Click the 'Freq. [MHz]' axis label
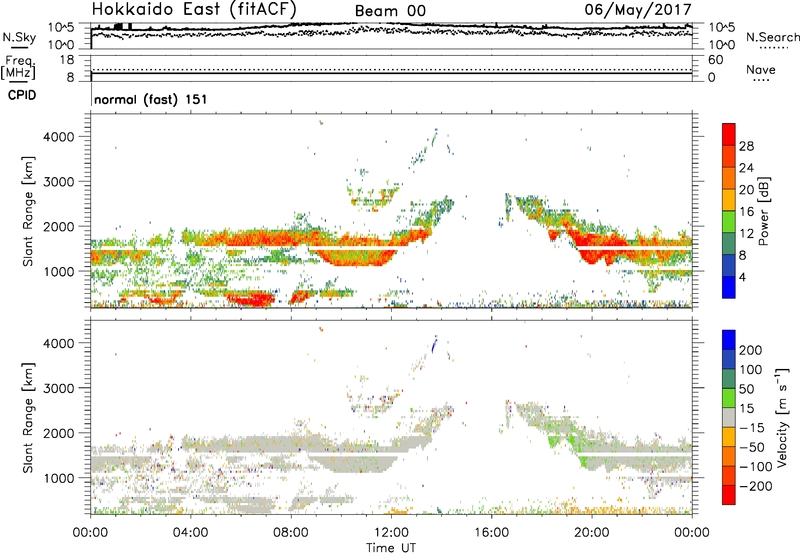Screen dimensions: 800x554 pyautogui.click(x=18, y=68)
